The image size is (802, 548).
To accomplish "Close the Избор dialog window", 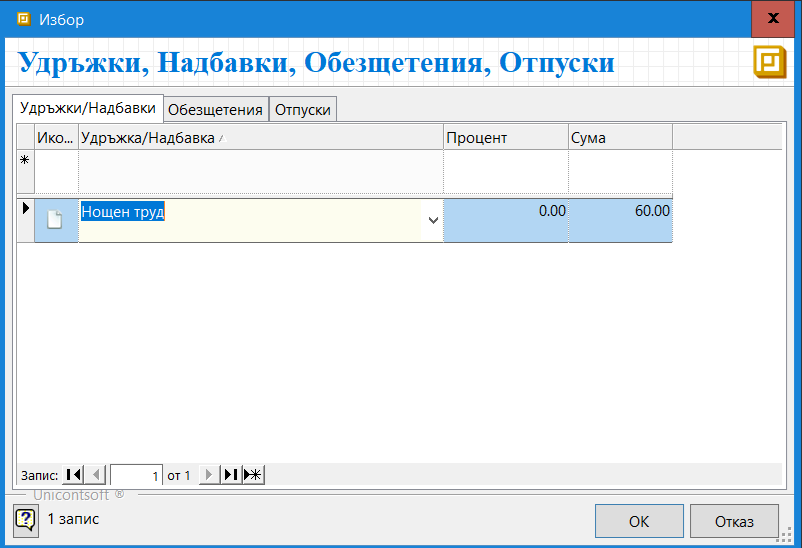I will pos(773,19).
